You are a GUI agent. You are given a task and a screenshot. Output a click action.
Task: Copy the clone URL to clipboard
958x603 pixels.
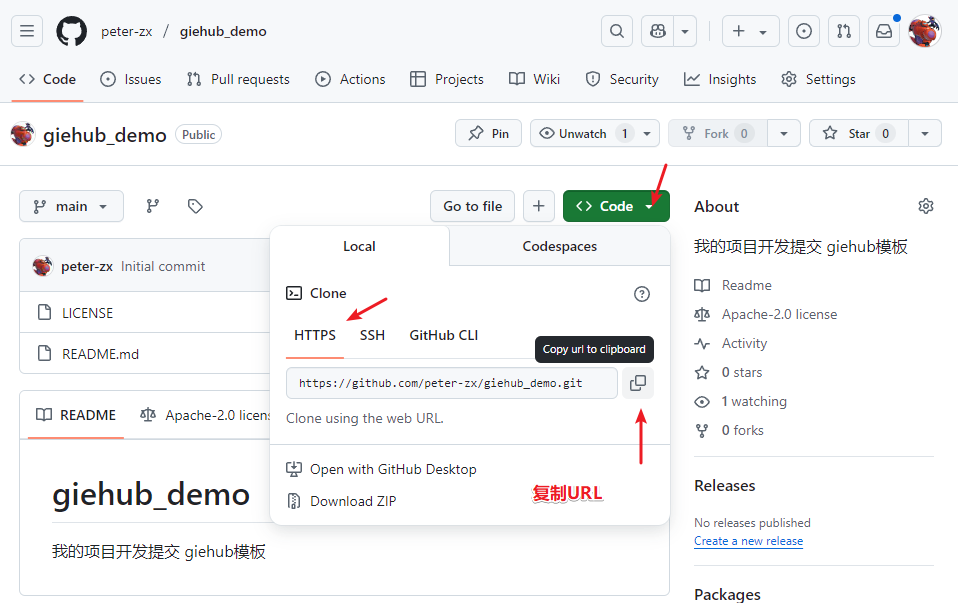tap(638, 383)
